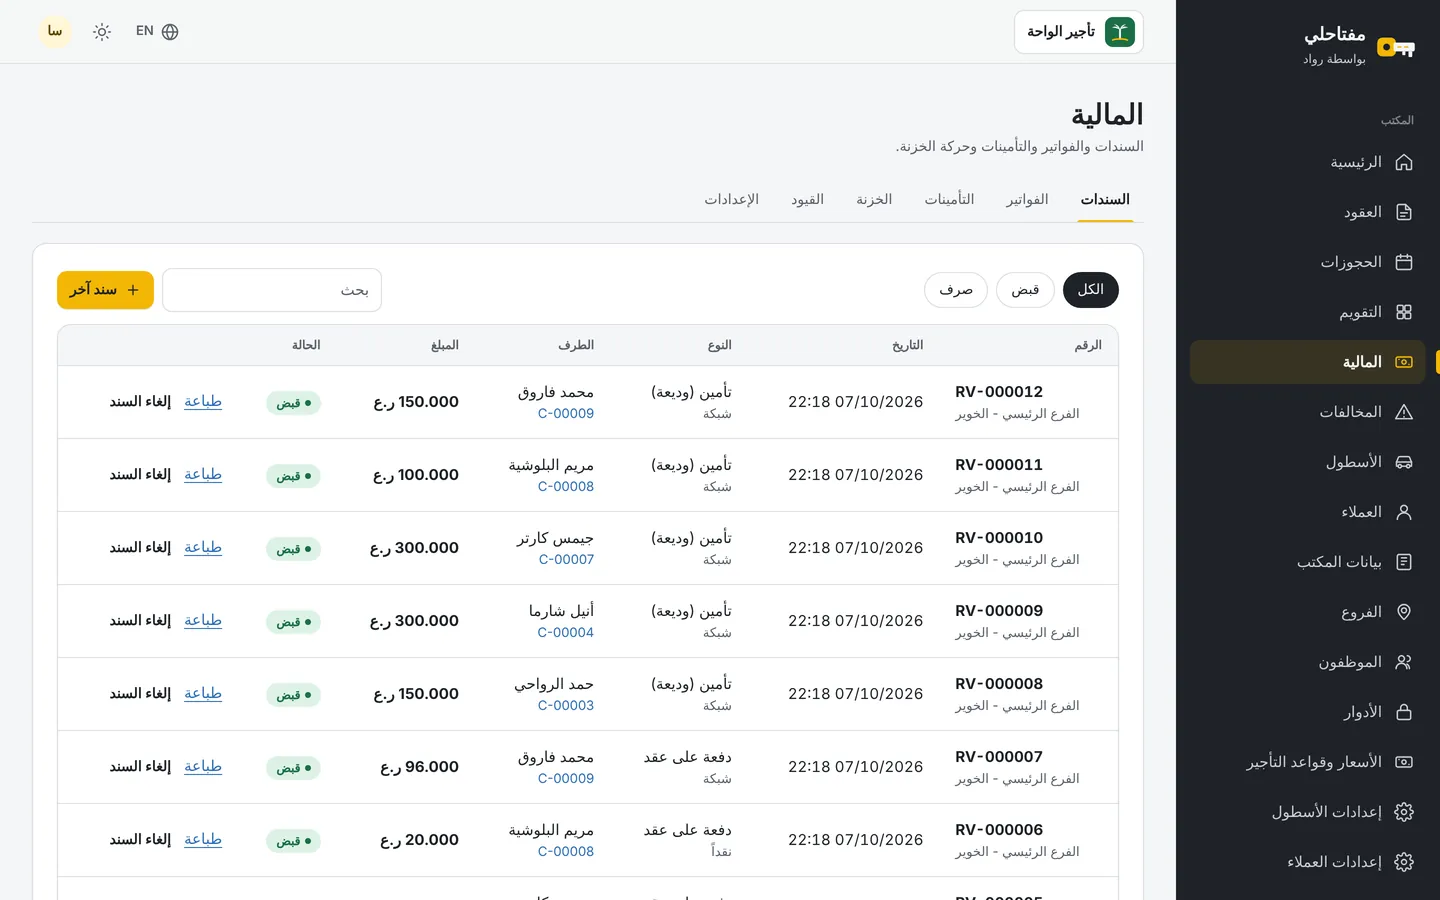Click the إعدادات الأسطول gear icon

pyautogui.click(x=1404, y=812)
